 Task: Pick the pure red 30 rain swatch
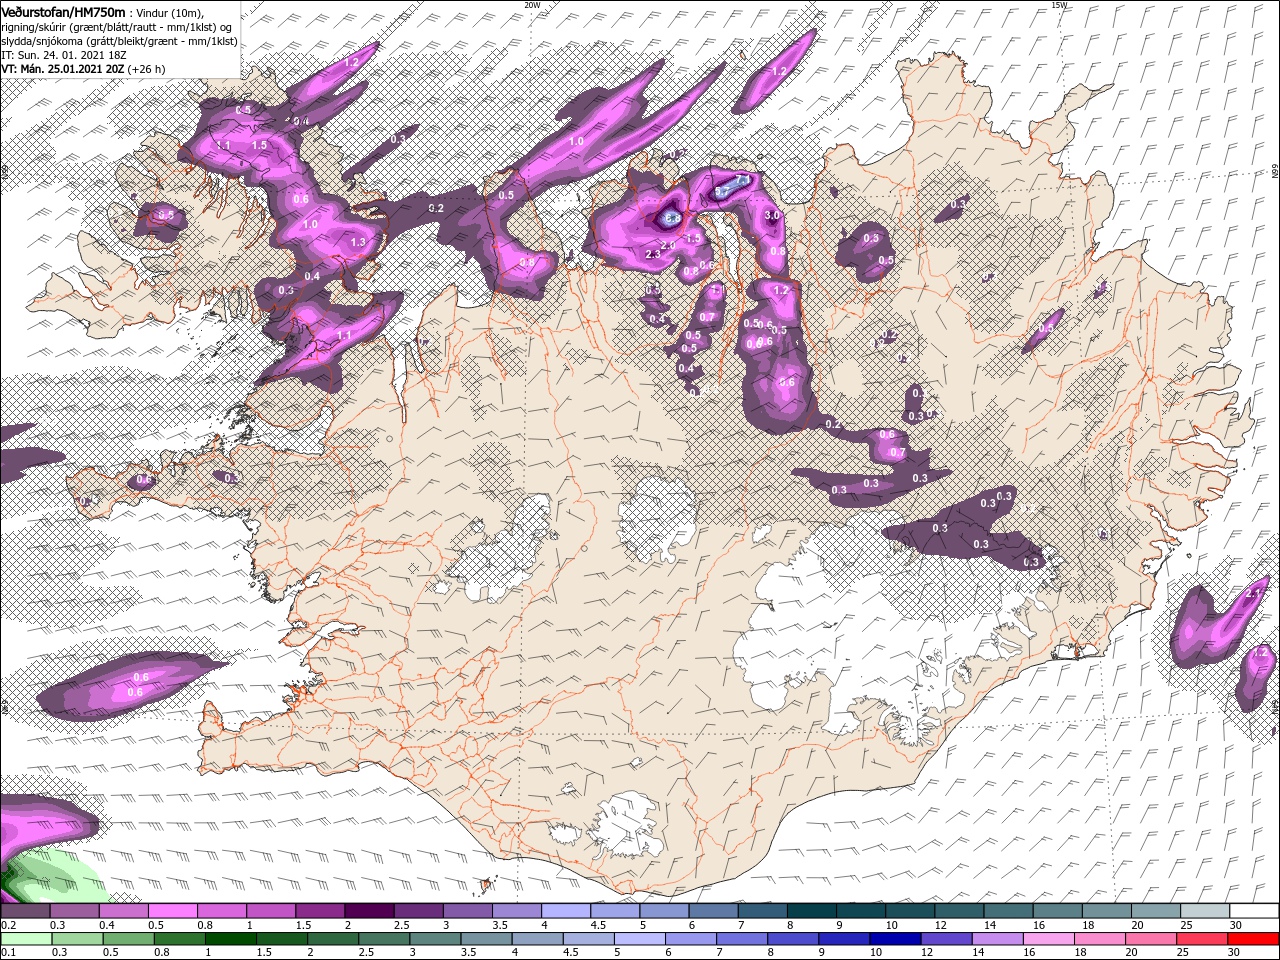pos(1252,938)
